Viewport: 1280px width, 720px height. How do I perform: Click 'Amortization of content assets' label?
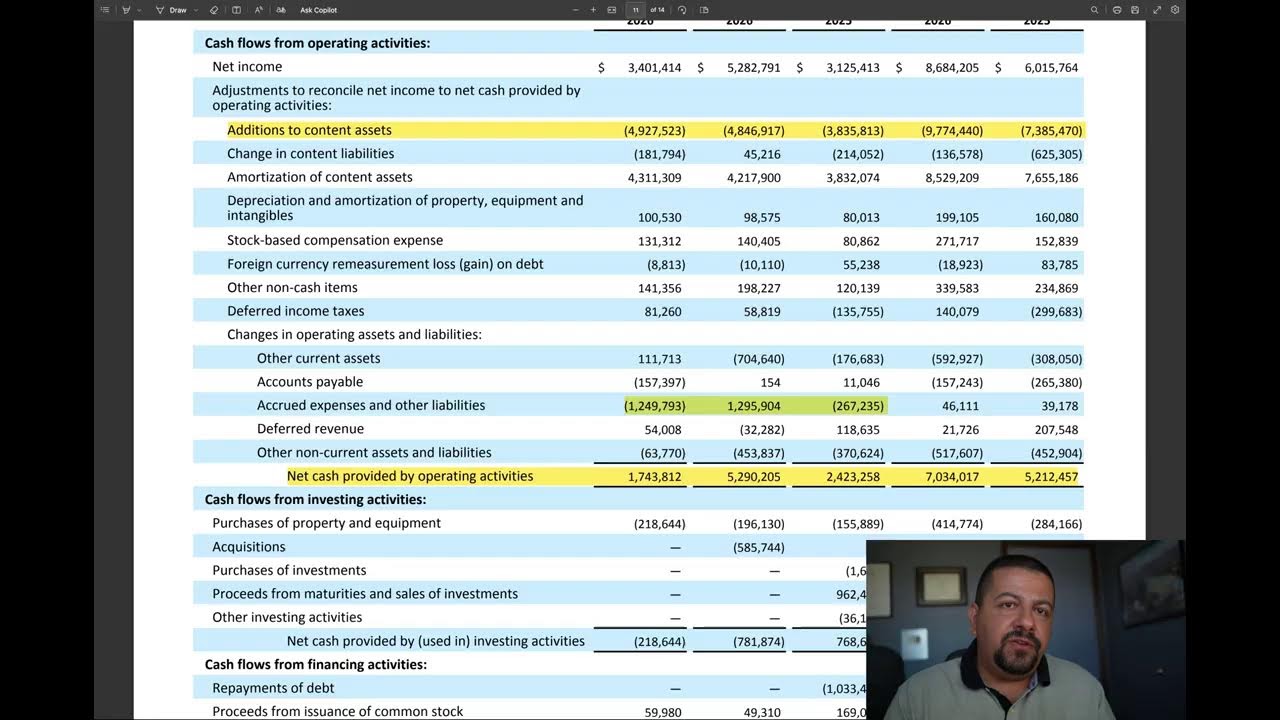(320, 177)
